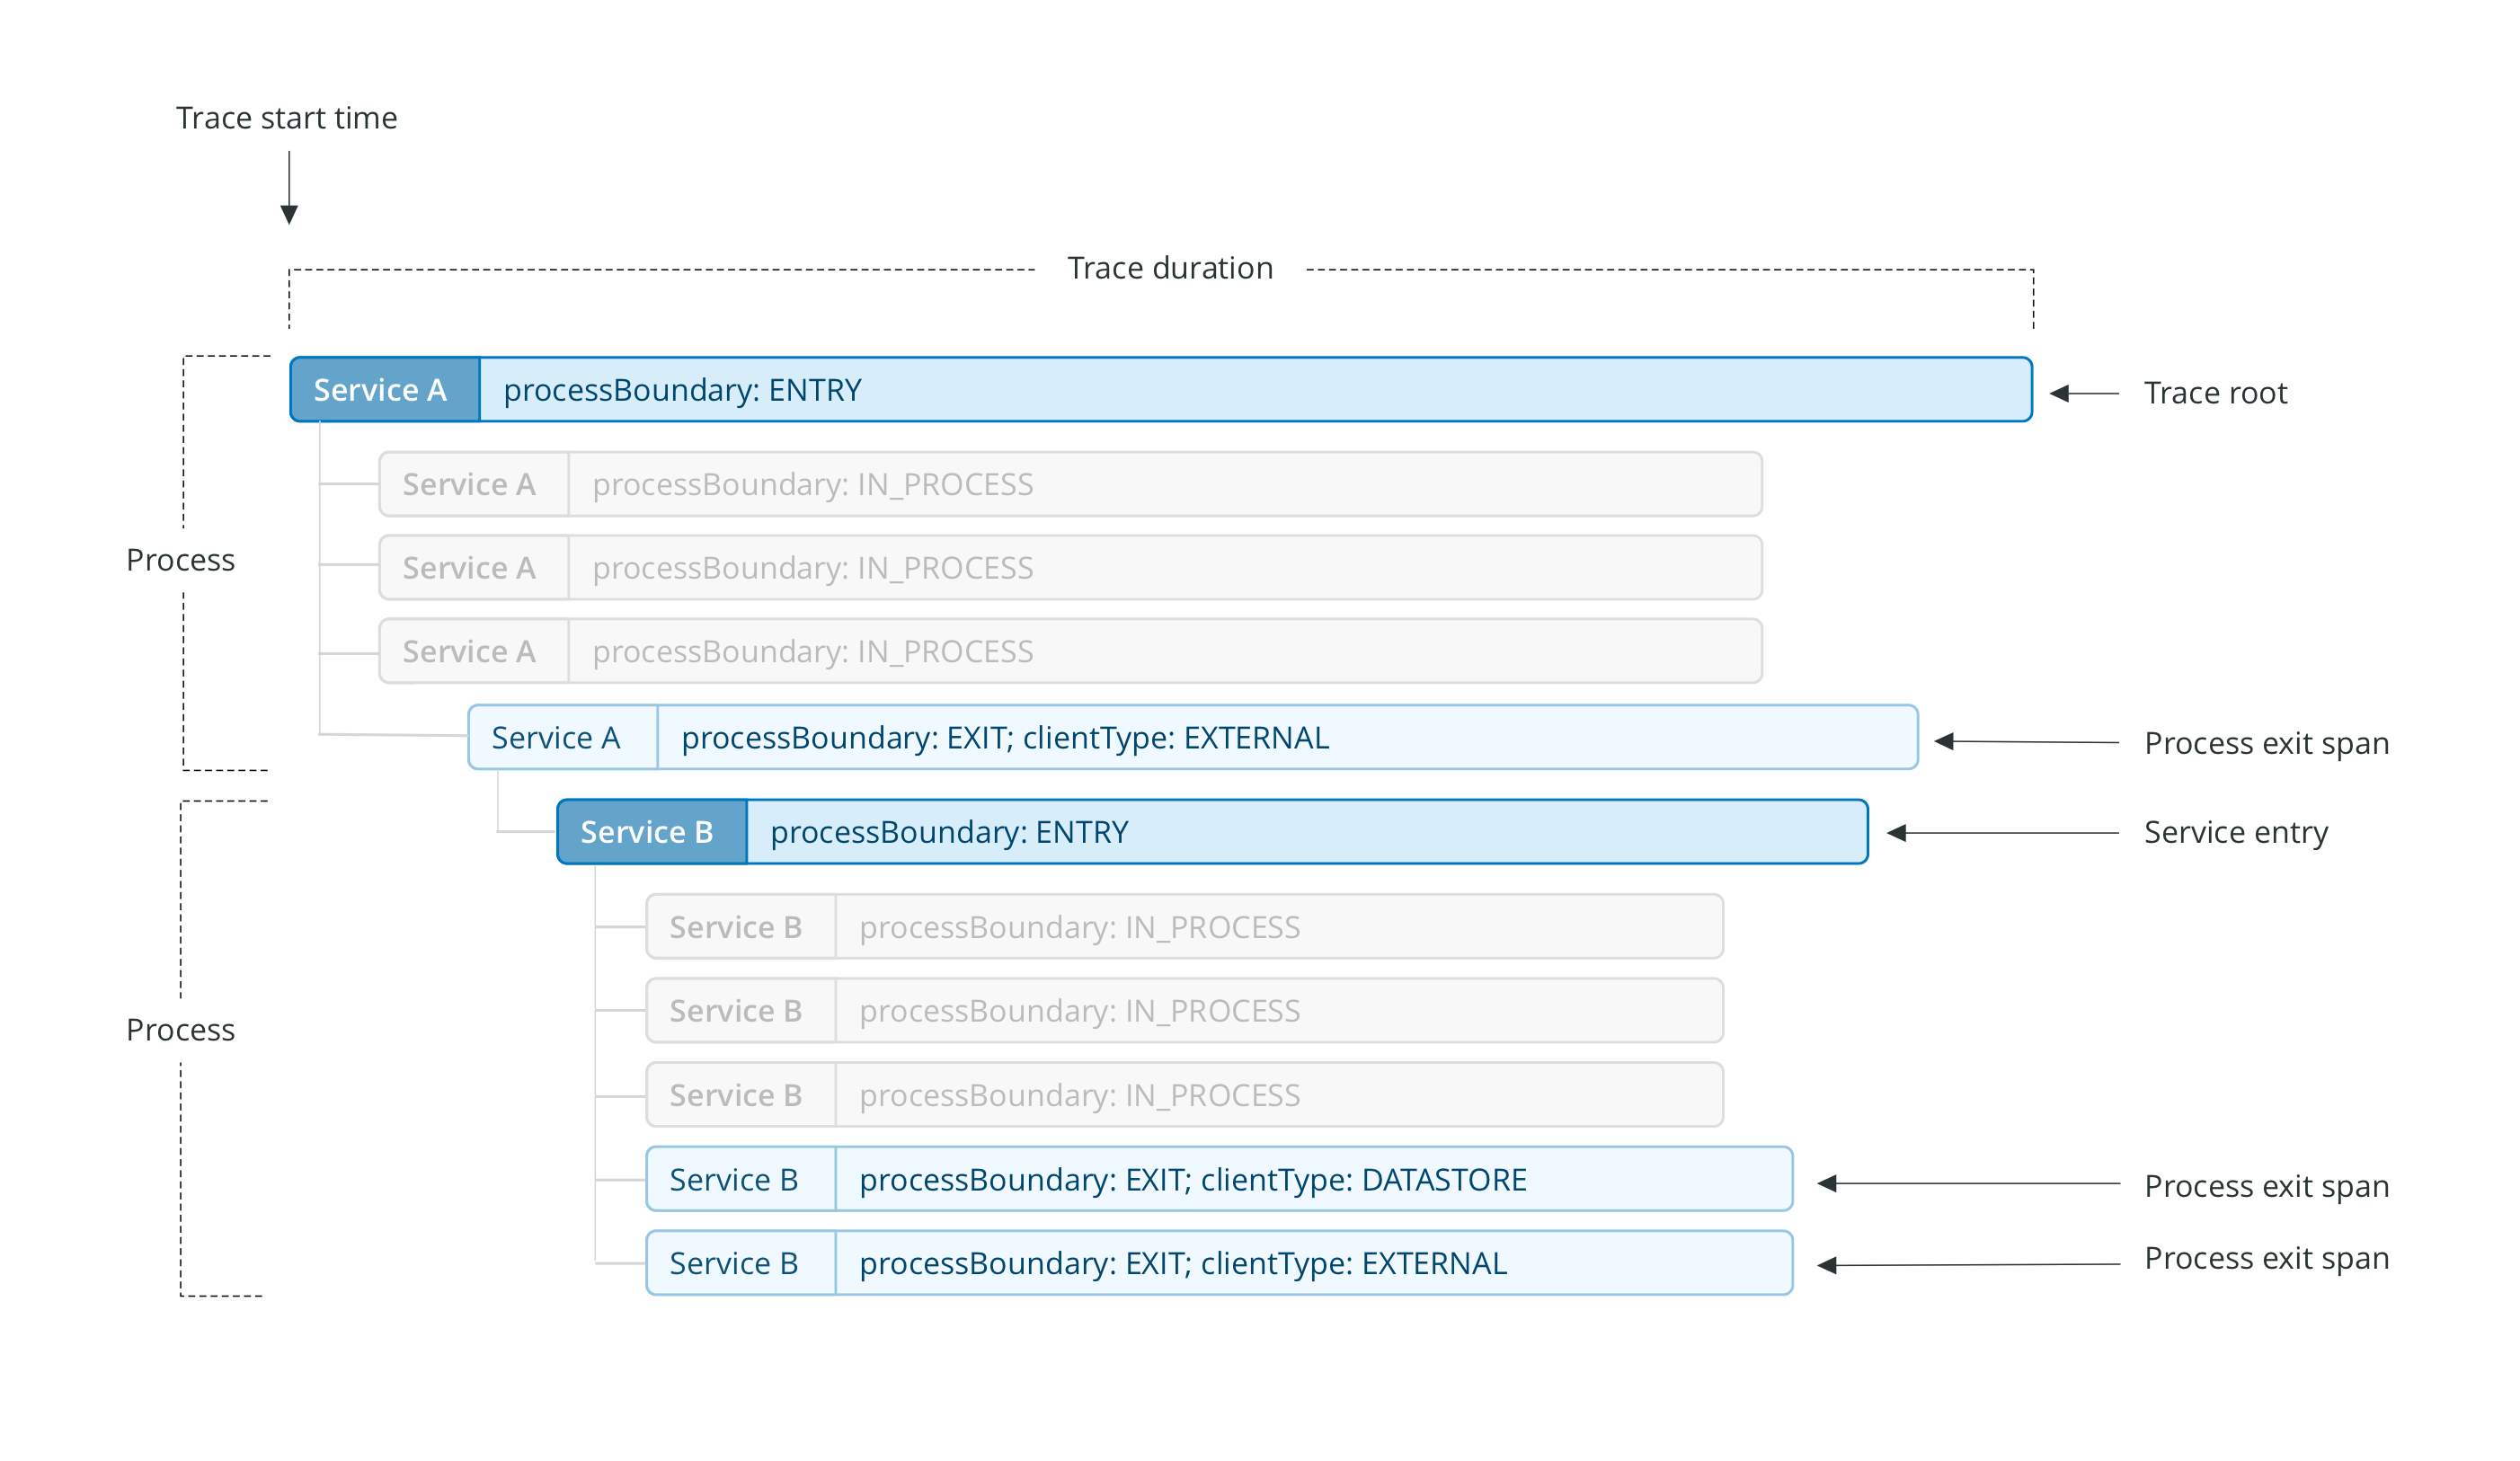Click the arrow below Trace start time
Image resolution: width=2520 pixels, height=1461 pixels.
tap(289, 188)
